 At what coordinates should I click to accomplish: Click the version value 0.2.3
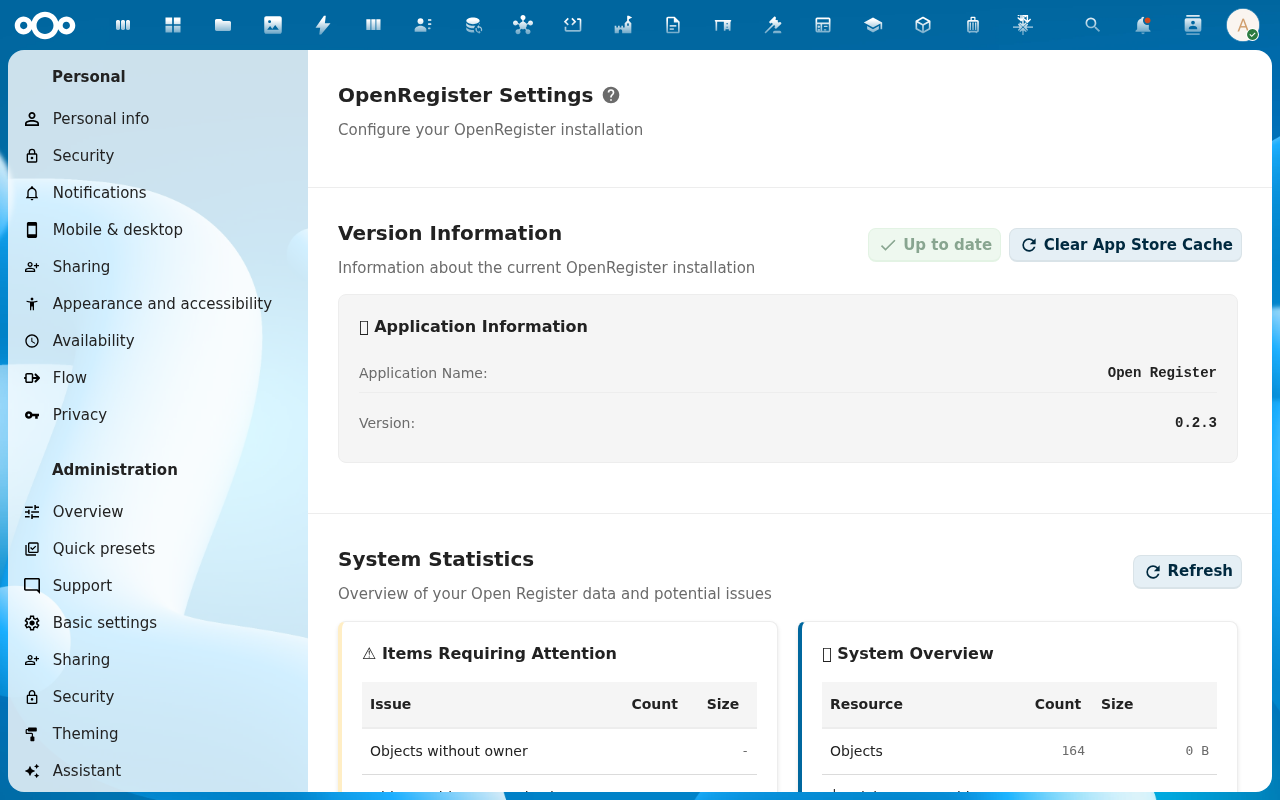pyautogui.click(x=1195, y=423)
